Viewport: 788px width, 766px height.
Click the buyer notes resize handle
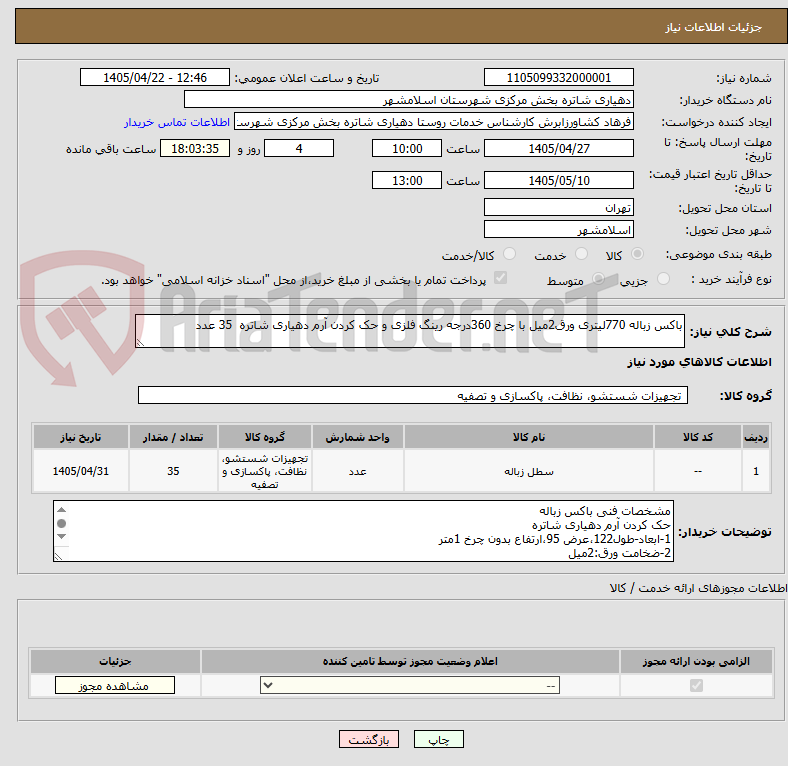click(x=58, y=556)
